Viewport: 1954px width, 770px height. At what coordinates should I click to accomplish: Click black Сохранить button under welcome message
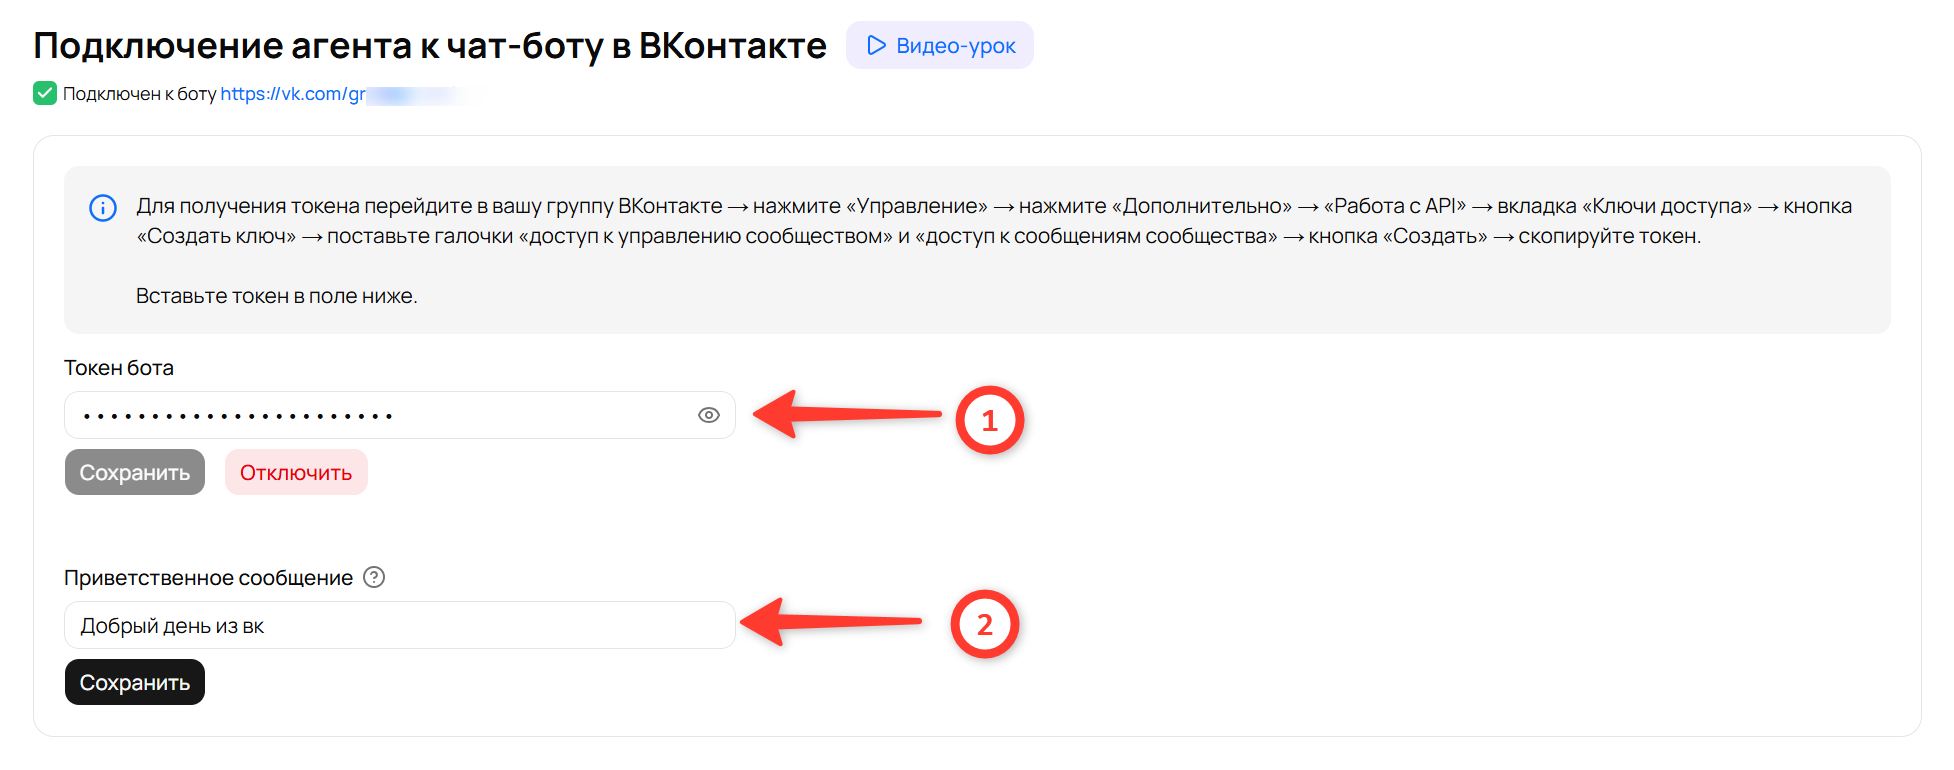click(135, 682)
